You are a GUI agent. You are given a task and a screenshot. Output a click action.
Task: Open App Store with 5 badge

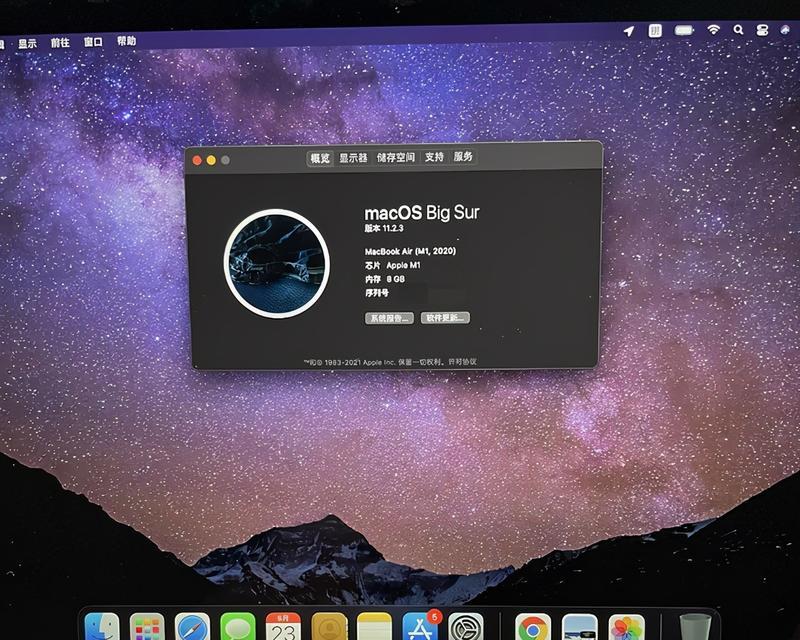pyautogui.click(x=420, y=627)
